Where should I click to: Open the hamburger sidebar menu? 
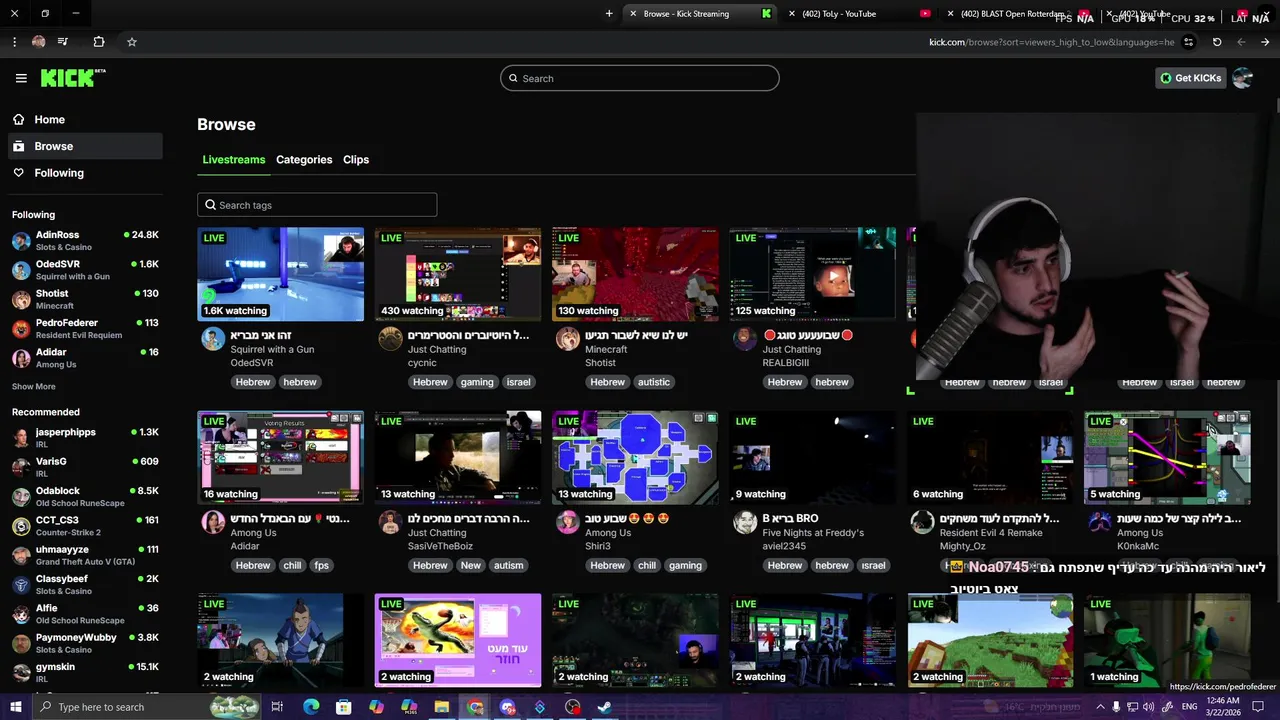[x=21, y=78]
